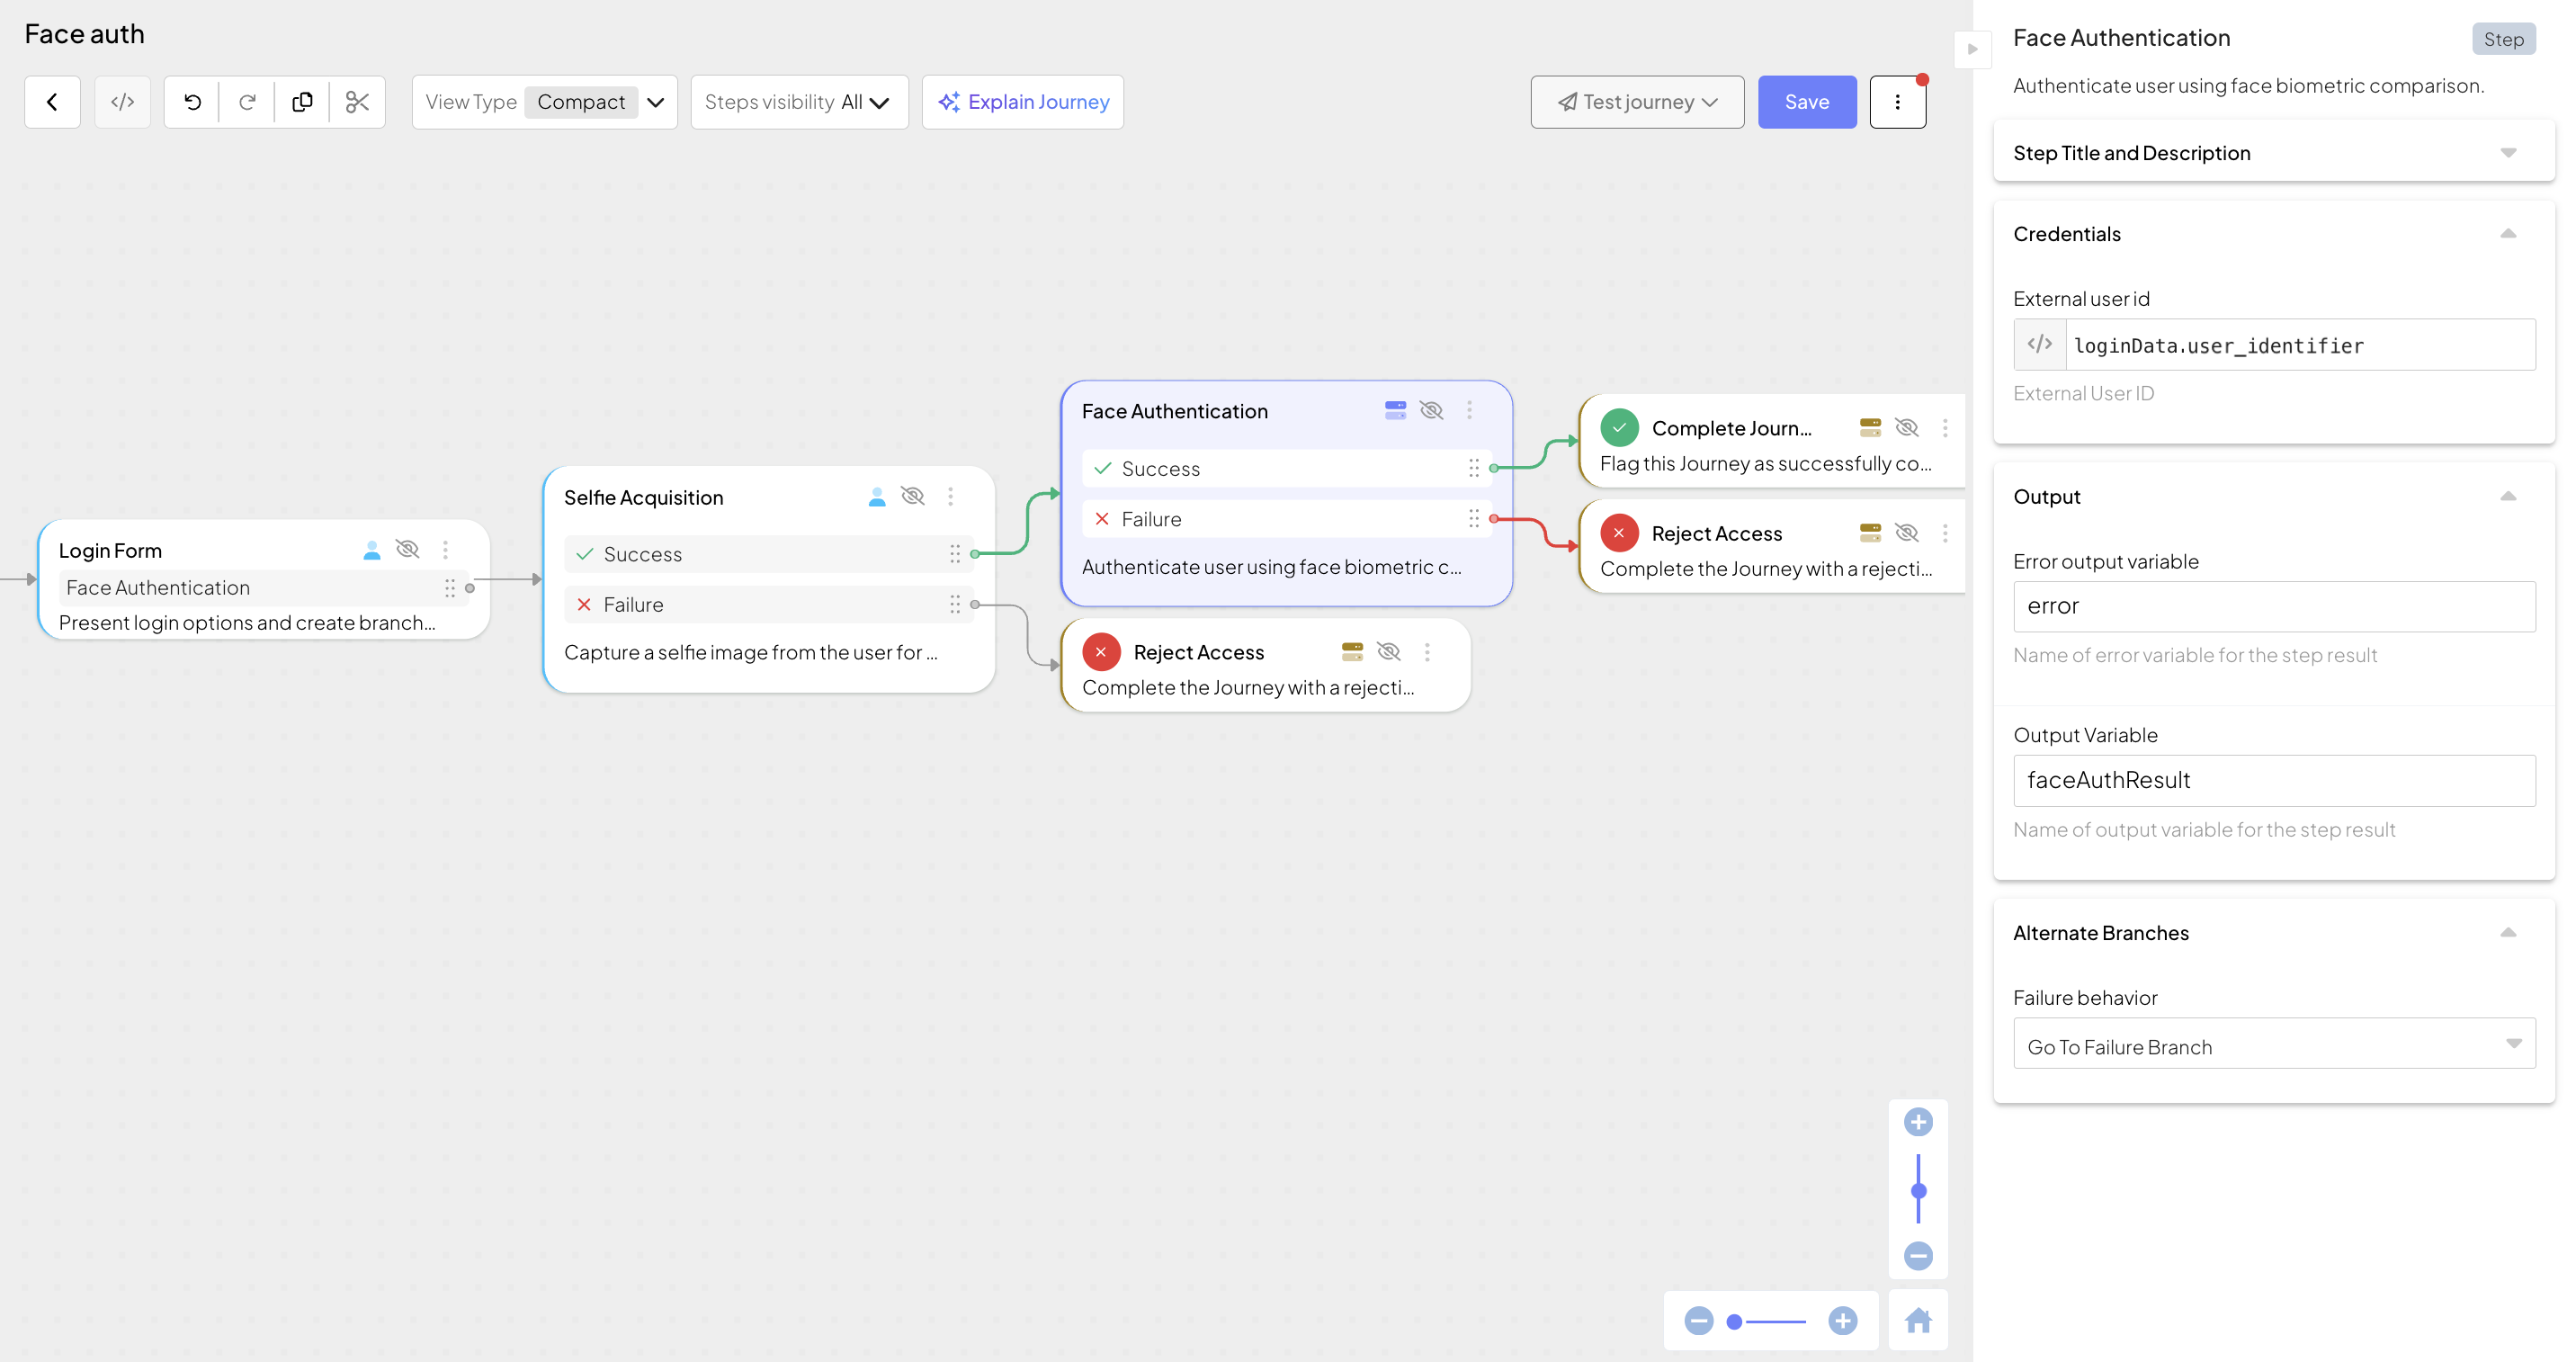Image resolution: width=2576 pixels, height=1362 pixels.
Task: Click the back arrow button
Action: tap(52, 102)
